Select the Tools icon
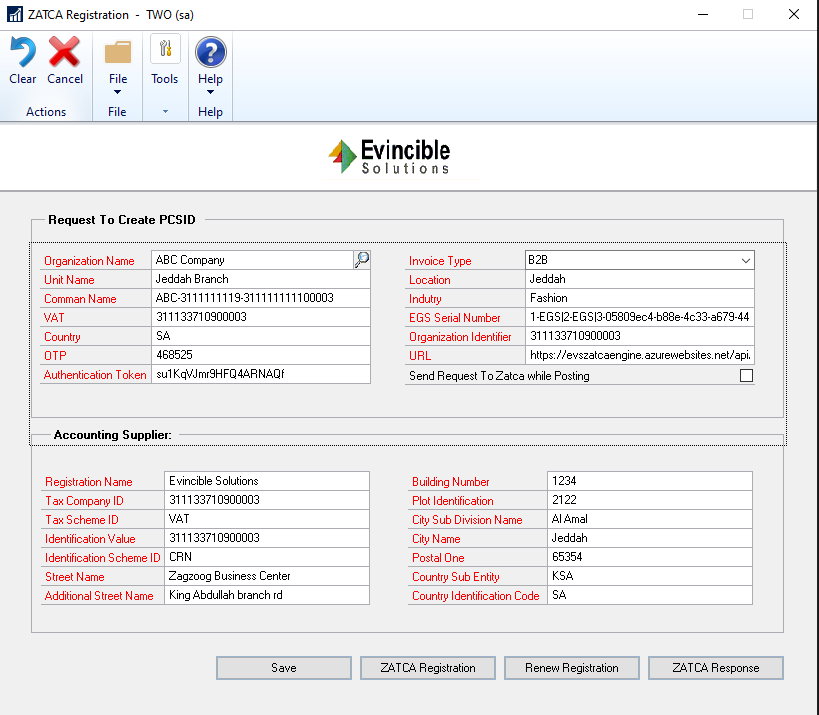Viewport: 819px width, 715px height. click(164, 50)
